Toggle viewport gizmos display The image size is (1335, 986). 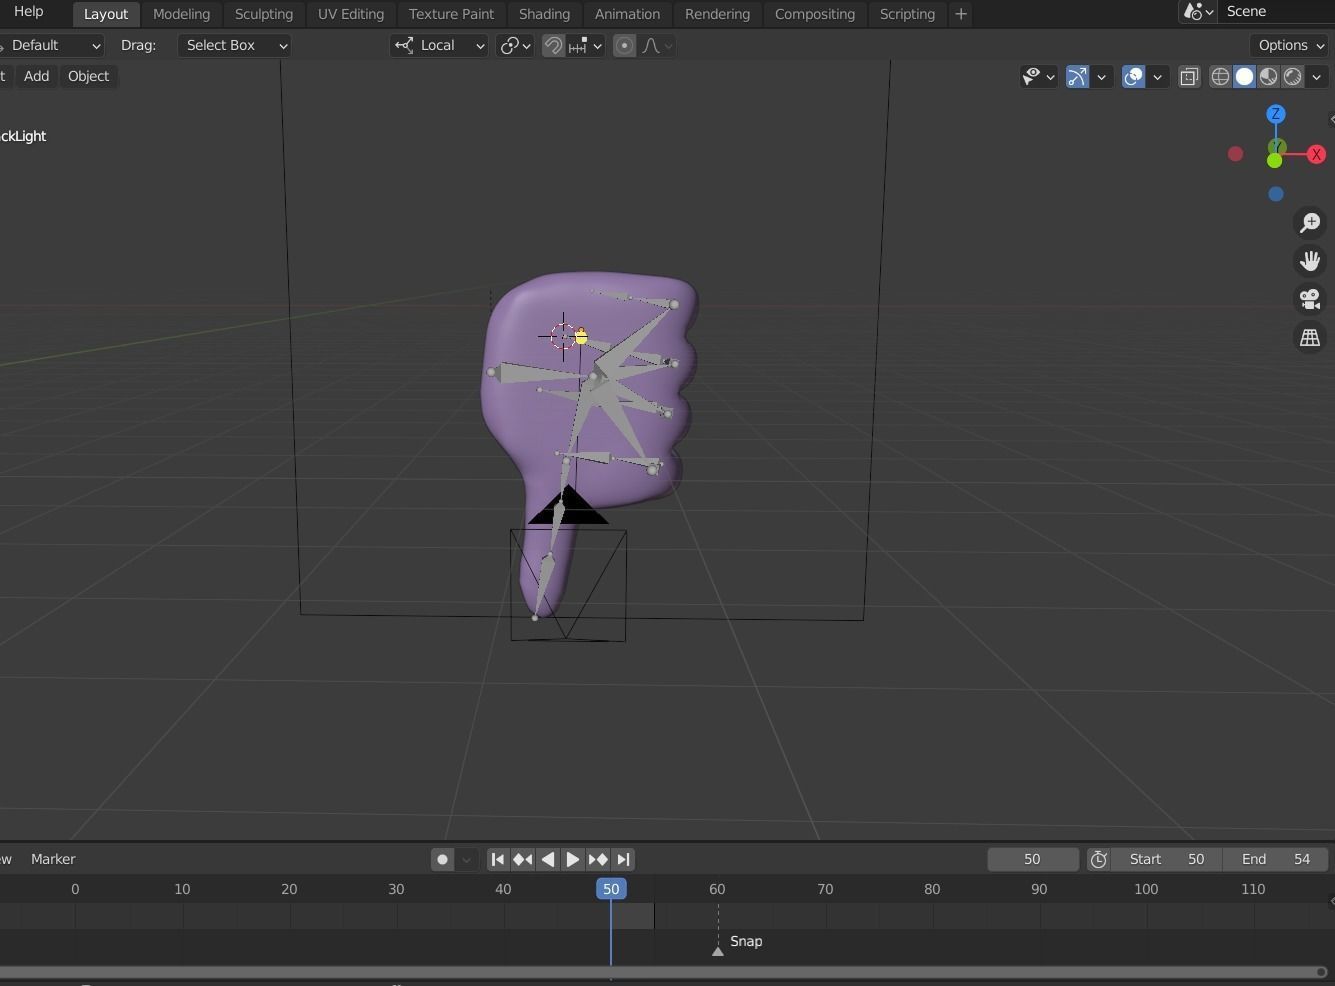coord(1077,76)
